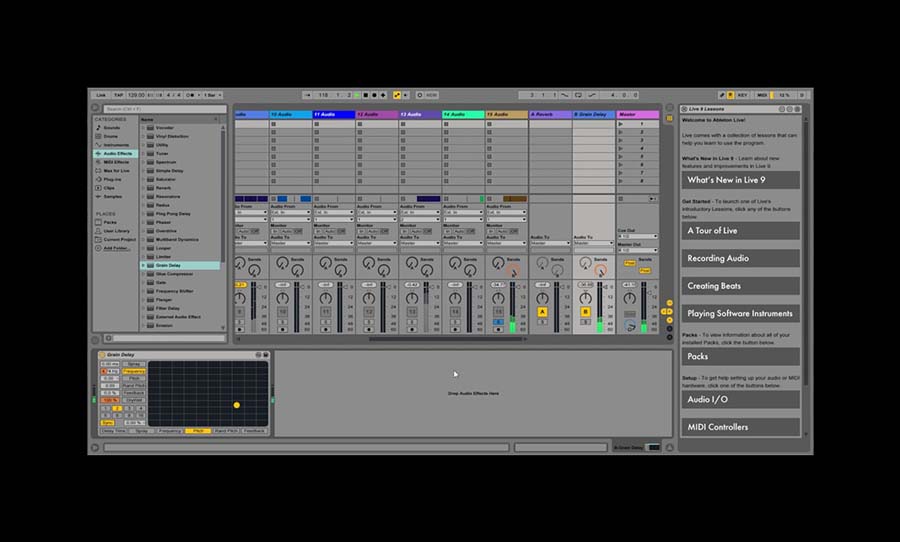Image resolution: width=900 pixels, height=542 pixels.
Task: Select Feedback on the Grain Delay X-axis tabs
Action: (254, 431)
